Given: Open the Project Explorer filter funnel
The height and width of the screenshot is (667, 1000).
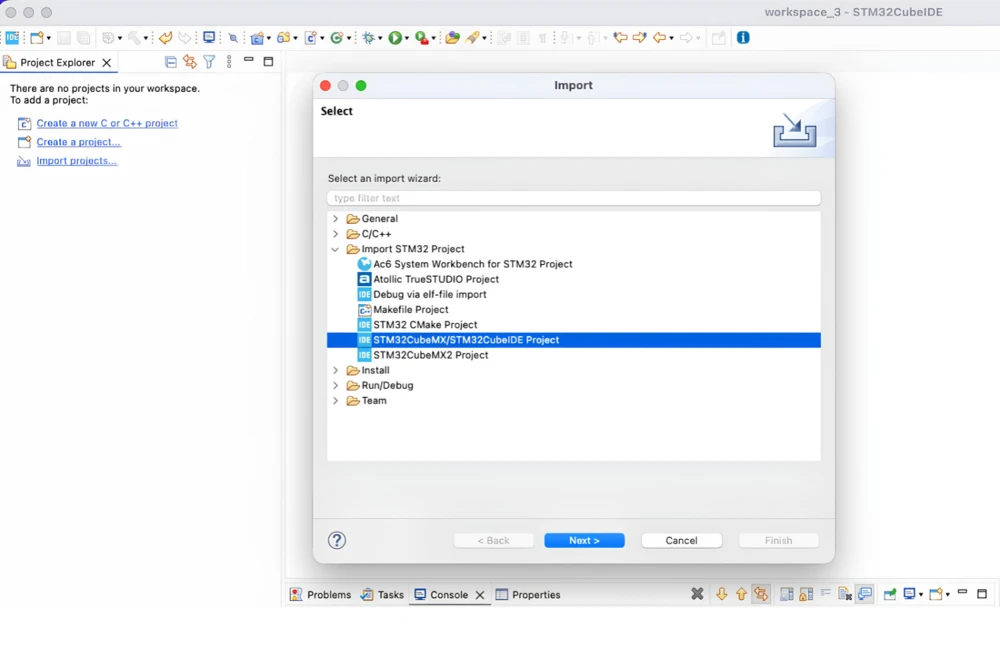Looking at the screenshot, I should pyautogui.click(x=209, y=62).
